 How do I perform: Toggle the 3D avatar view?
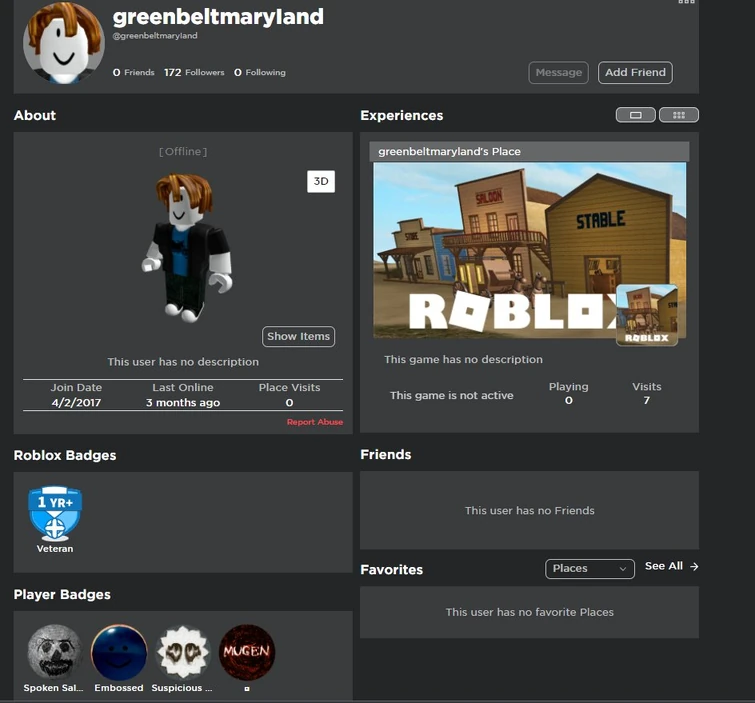pos(321,182)
